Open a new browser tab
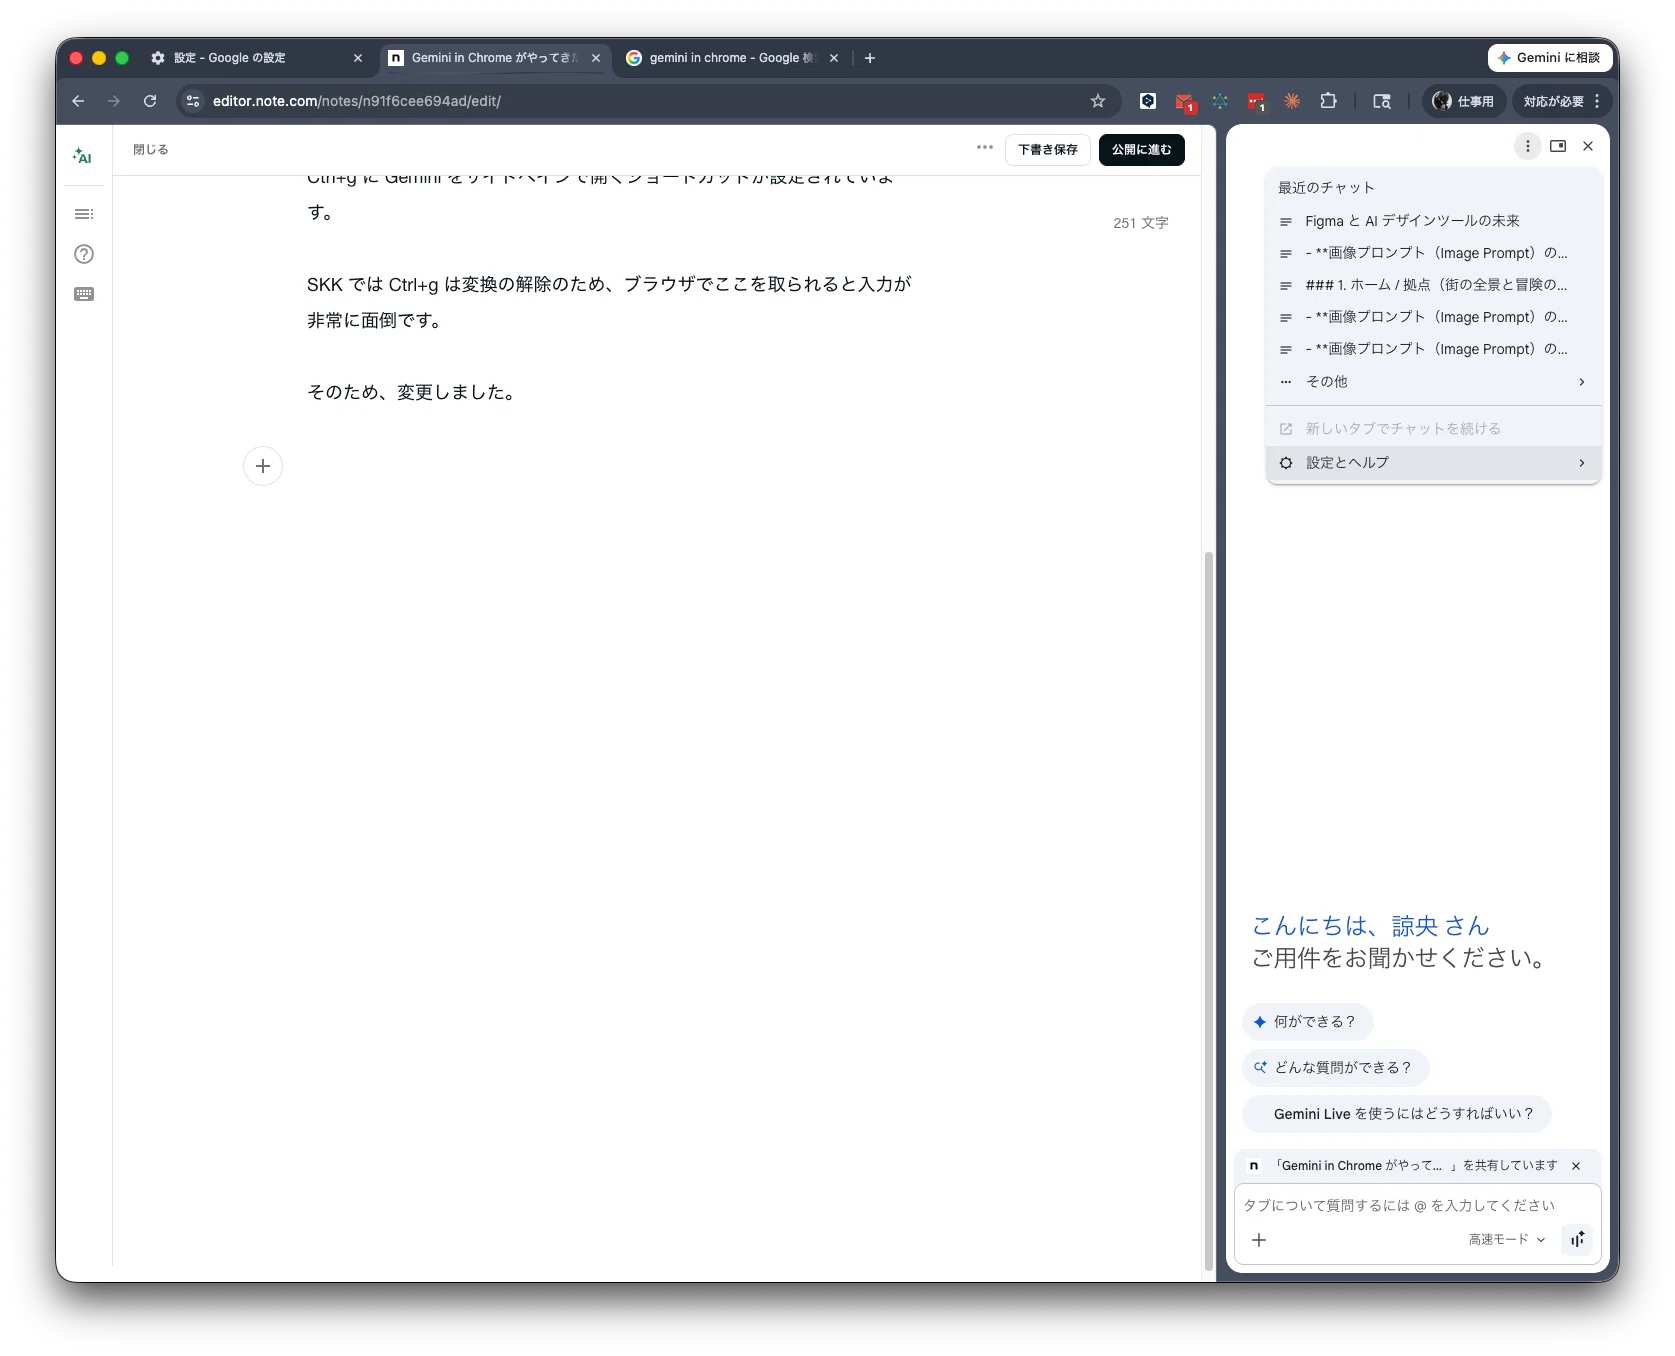1675x1356 pixels. (870, 58)
